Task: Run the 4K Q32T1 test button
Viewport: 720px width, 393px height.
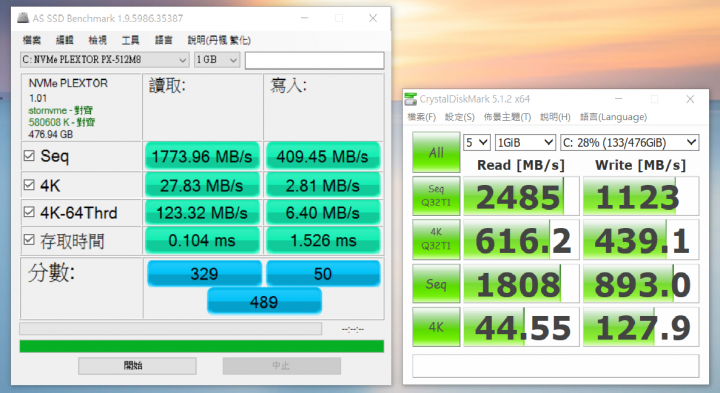Action: click(x=436, y=239)
